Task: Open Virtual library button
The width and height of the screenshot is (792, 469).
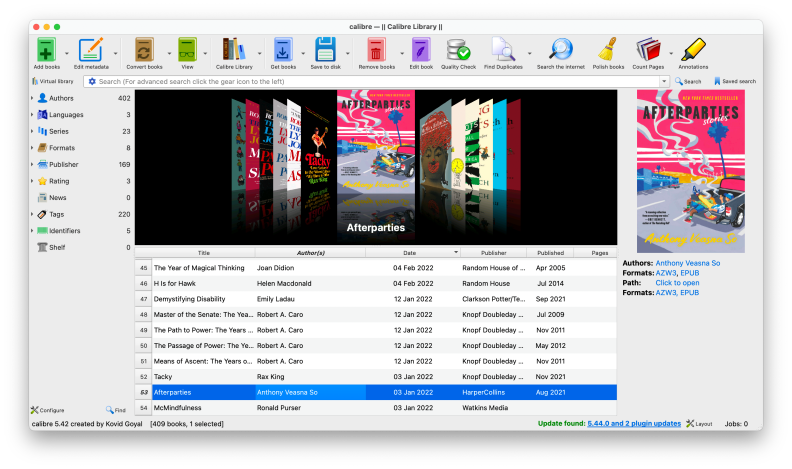Action: click(53, 81)
